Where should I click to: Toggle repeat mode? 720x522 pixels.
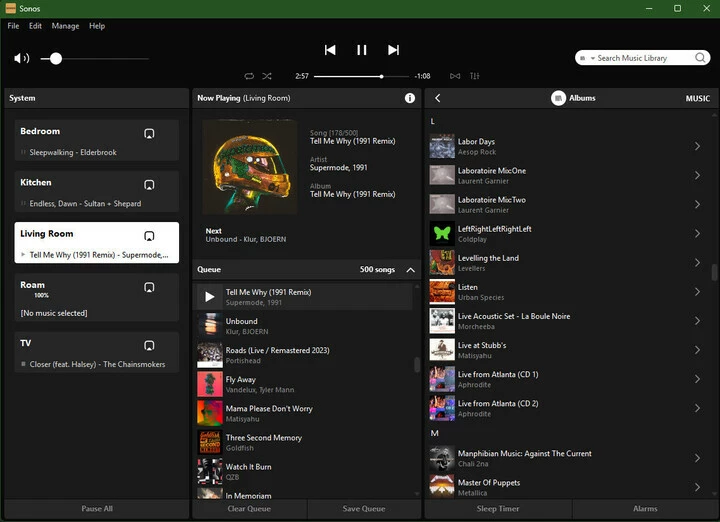click(249, 76)
